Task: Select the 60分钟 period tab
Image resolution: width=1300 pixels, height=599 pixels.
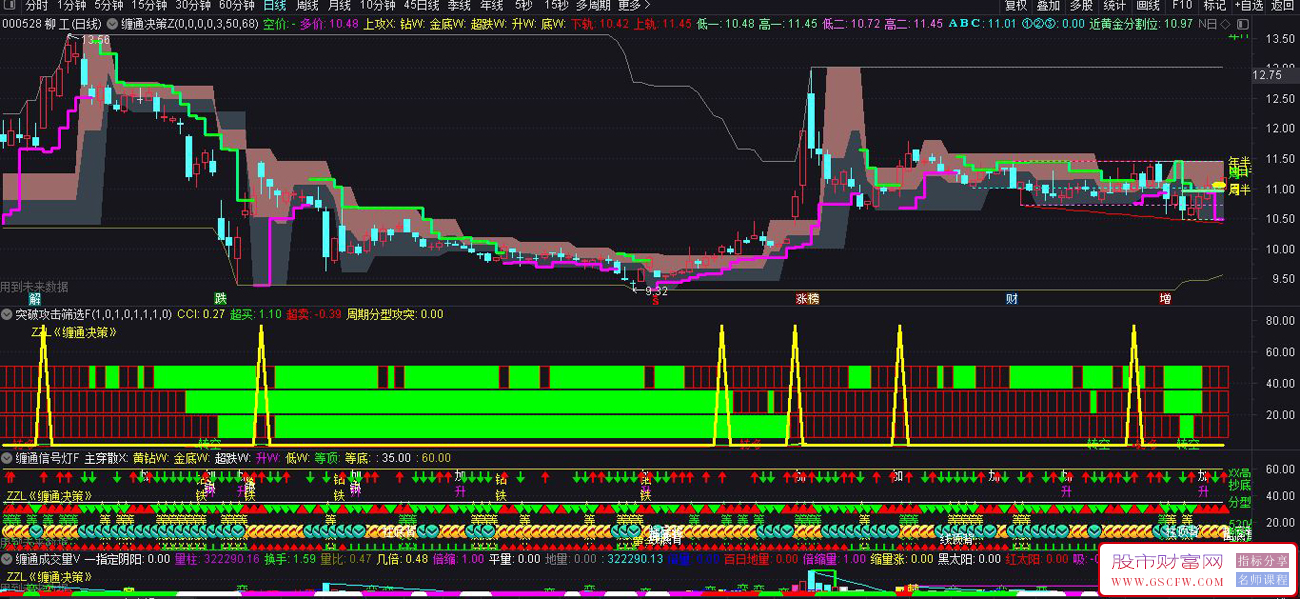Action: [x=237, y=5]
